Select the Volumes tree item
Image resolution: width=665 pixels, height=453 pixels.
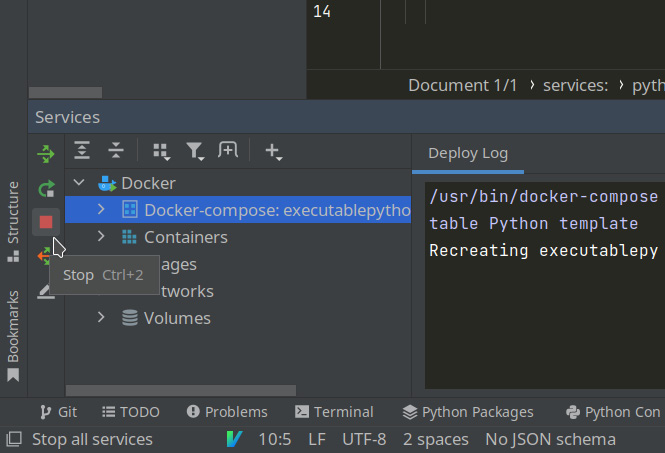tap(177, 319)
